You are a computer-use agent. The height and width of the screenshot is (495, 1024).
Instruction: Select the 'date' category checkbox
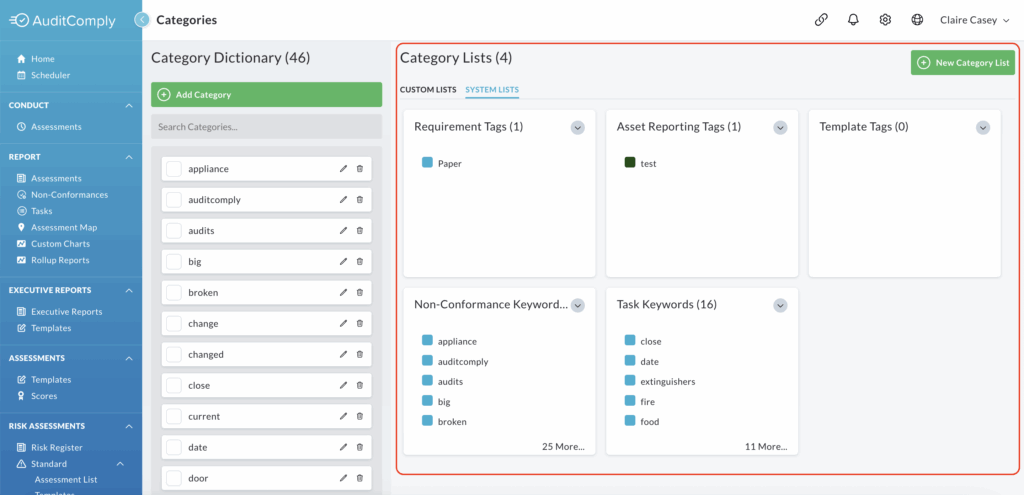point(174,447)
